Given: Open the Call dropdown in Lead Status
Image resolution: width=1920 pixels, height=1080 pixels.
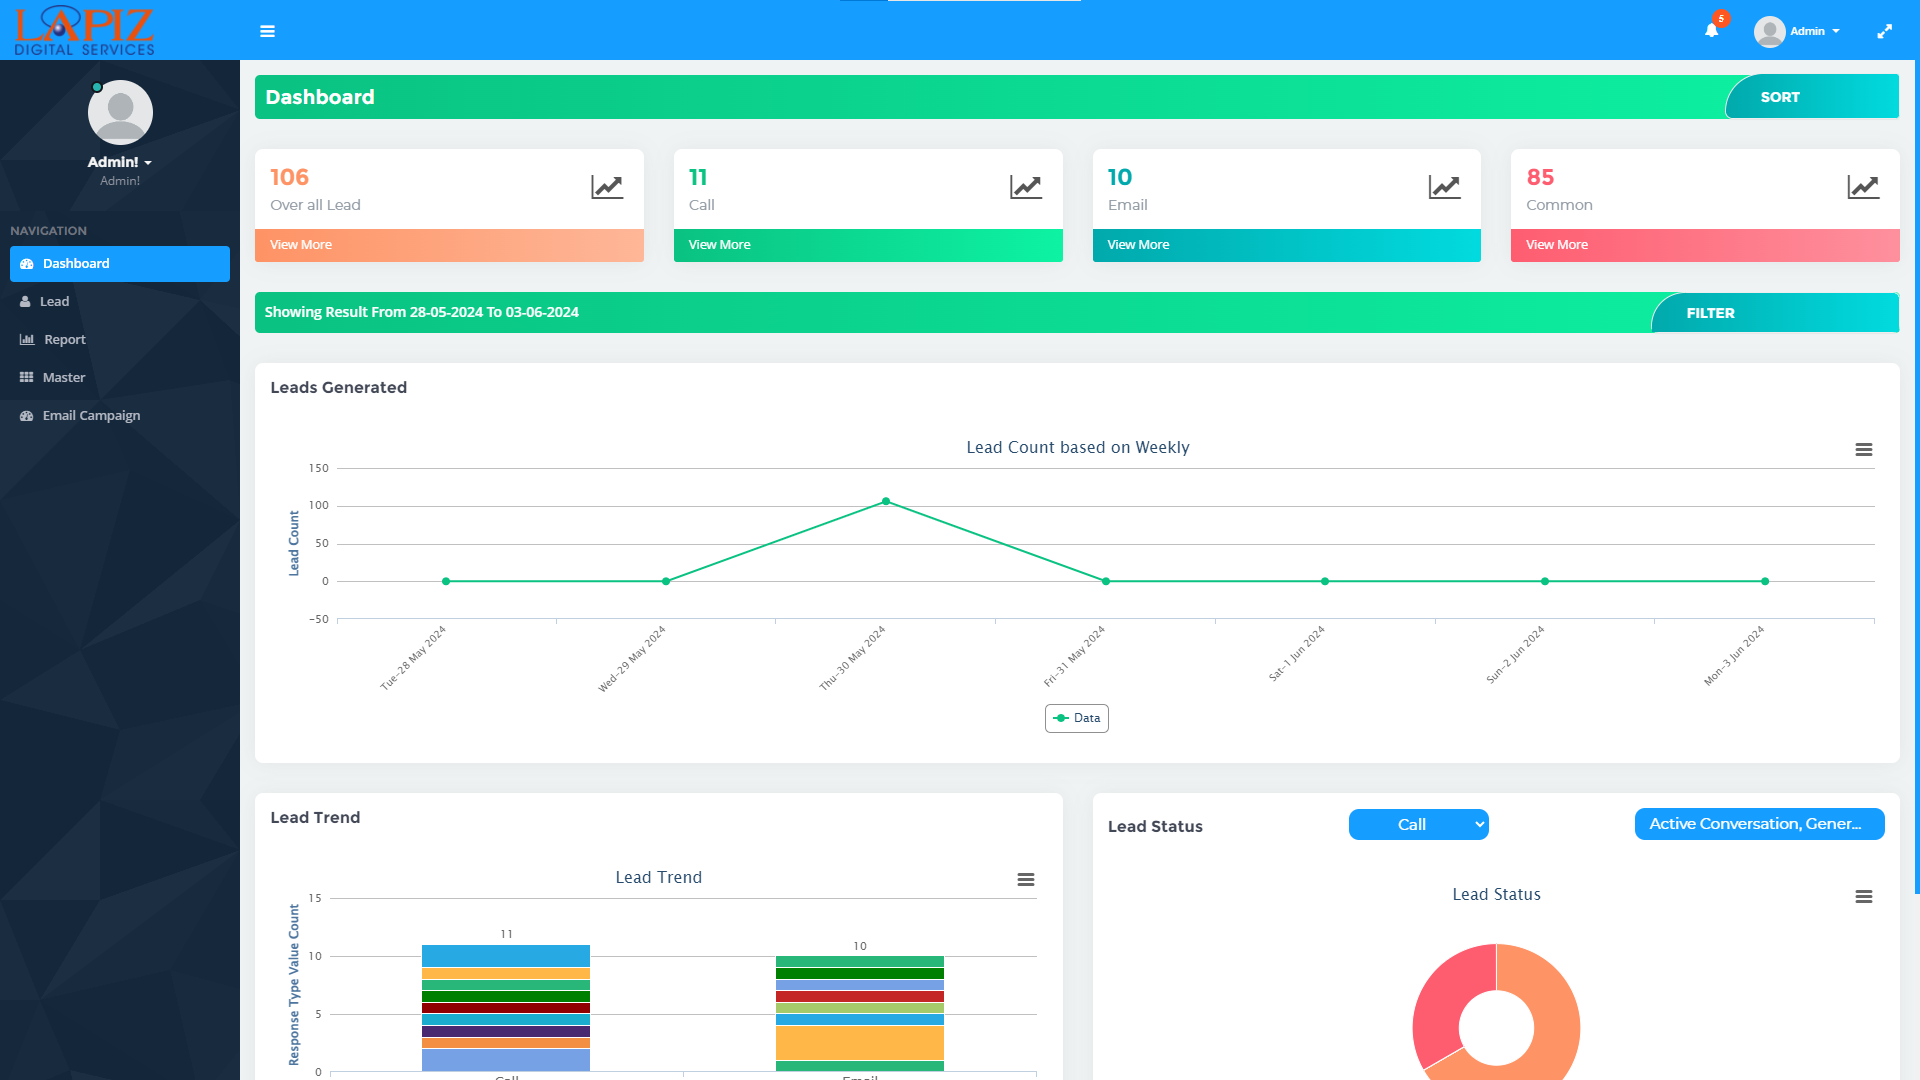Looking at the screenshot, I should point(1418,825).
